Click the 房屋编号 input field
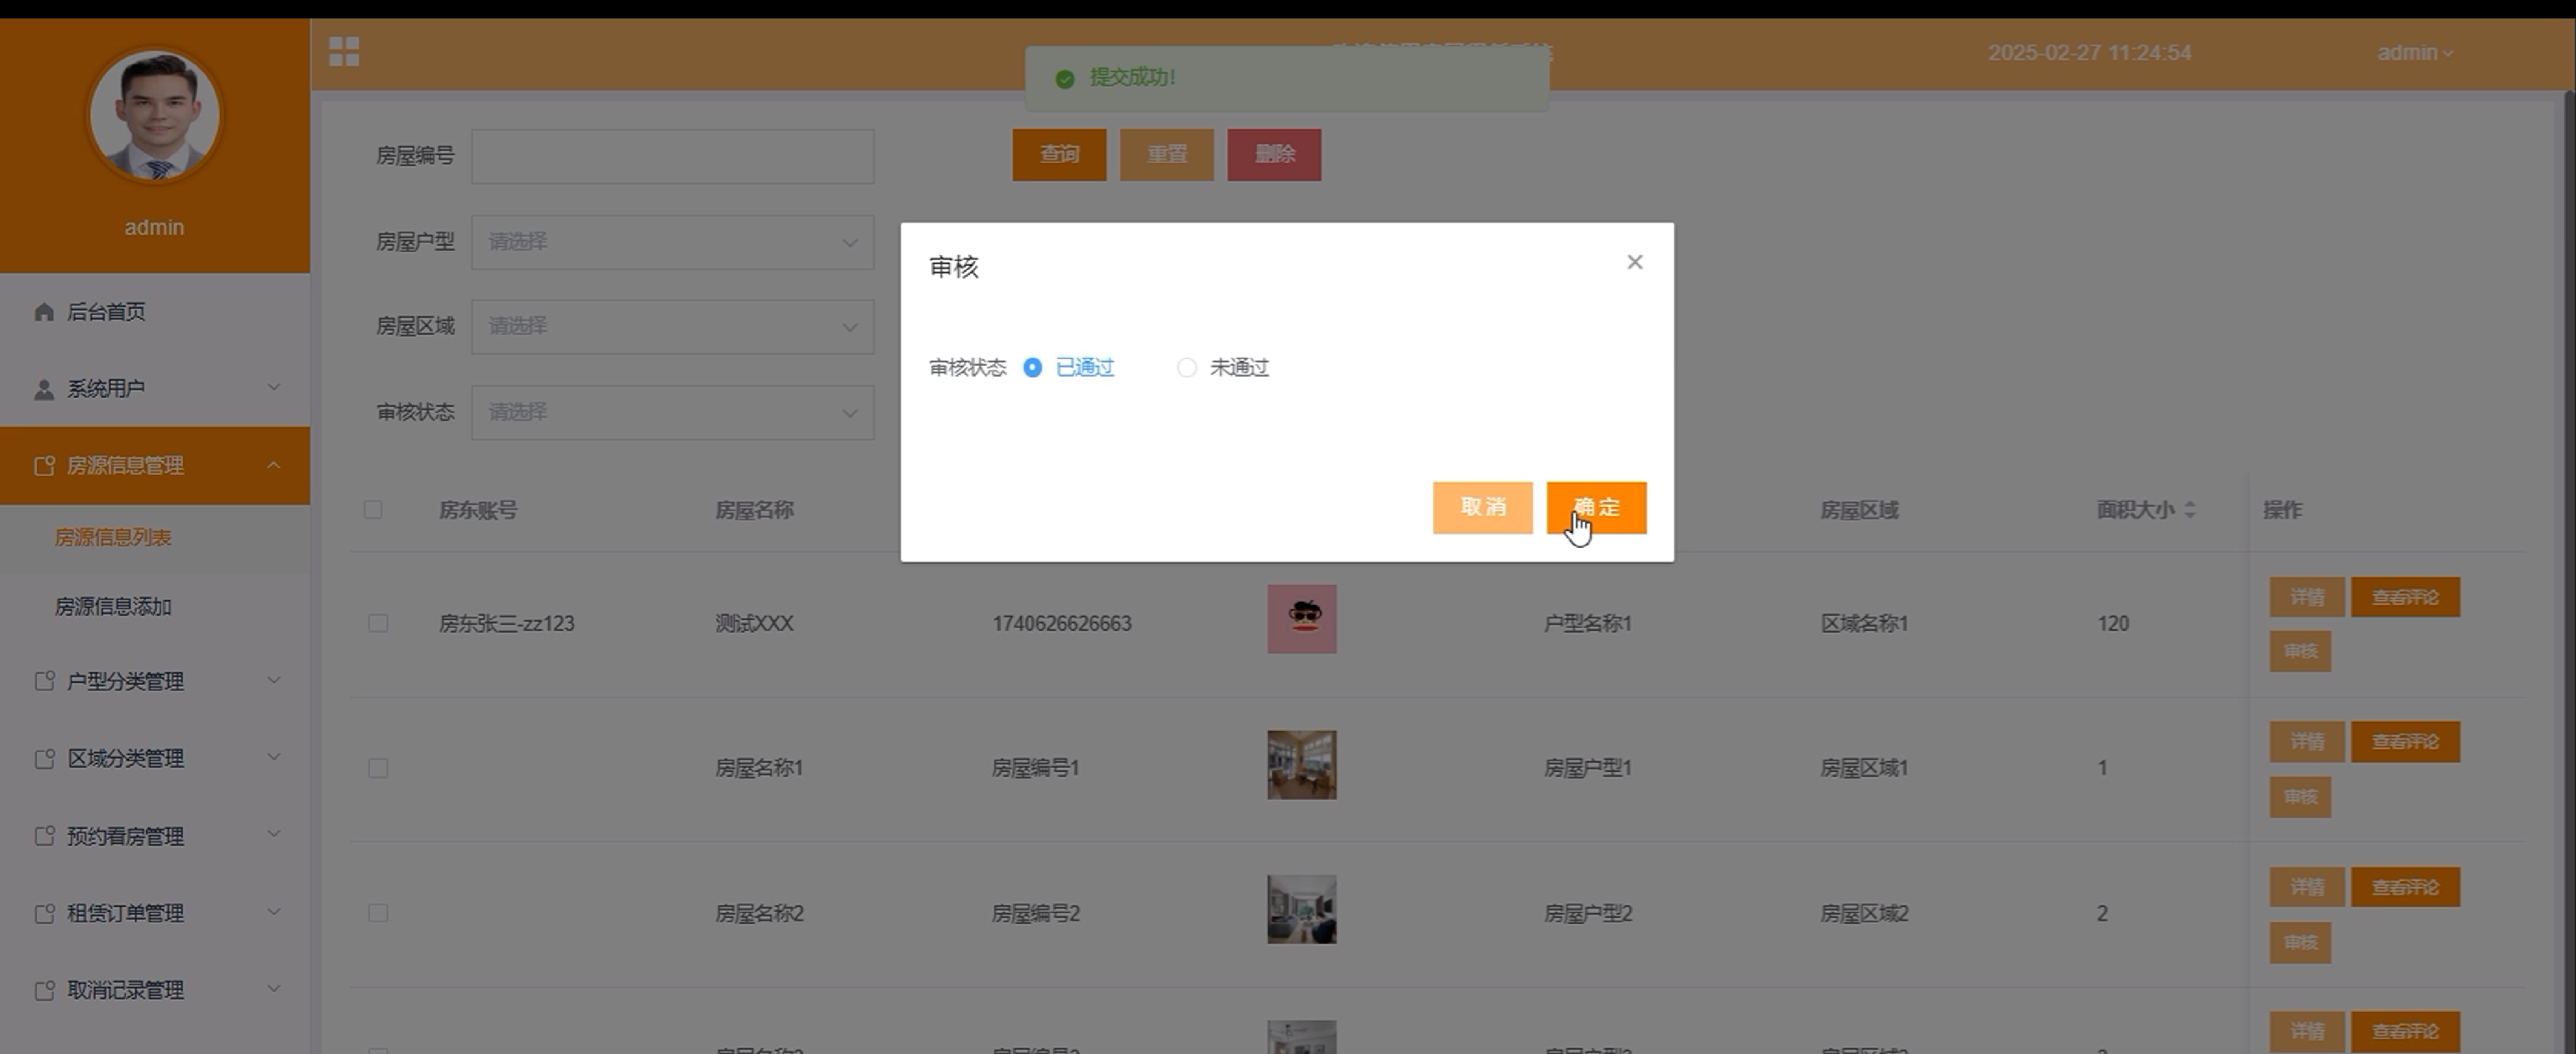2576x1054 pixels. coord(672,156)
